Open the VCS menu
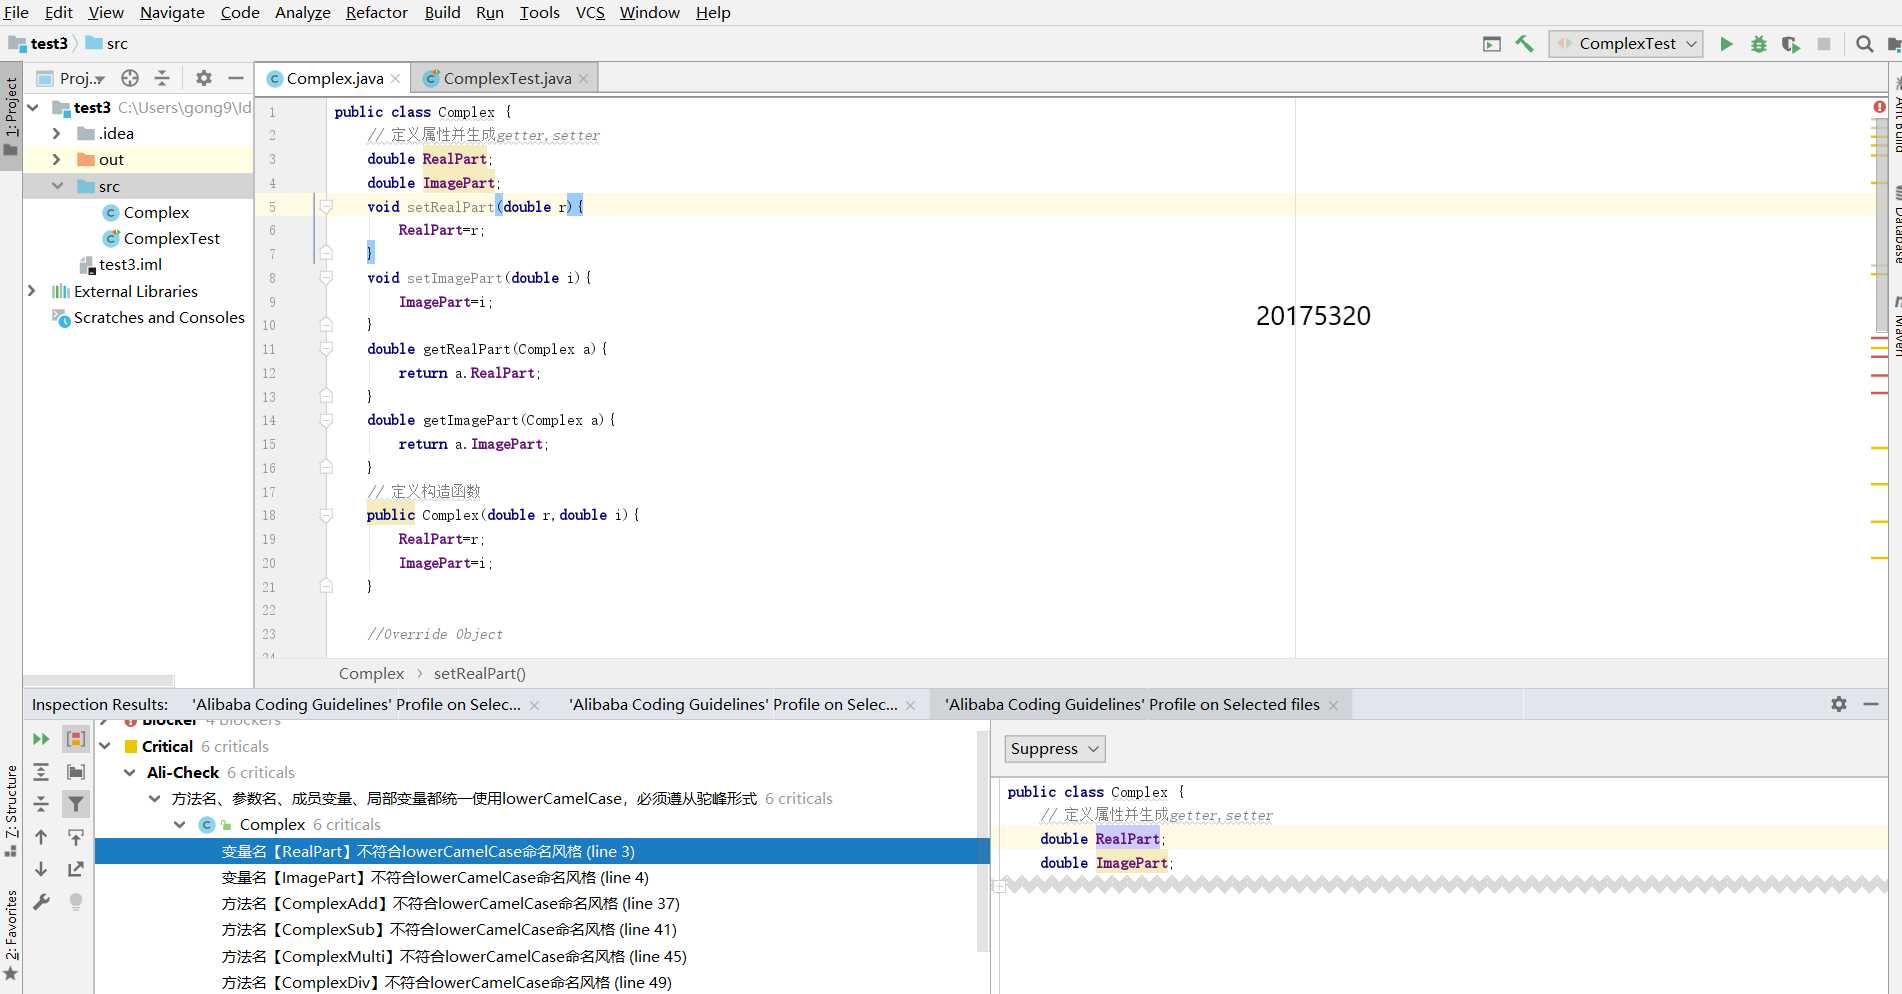The image size is (1902, 994). 590,12
